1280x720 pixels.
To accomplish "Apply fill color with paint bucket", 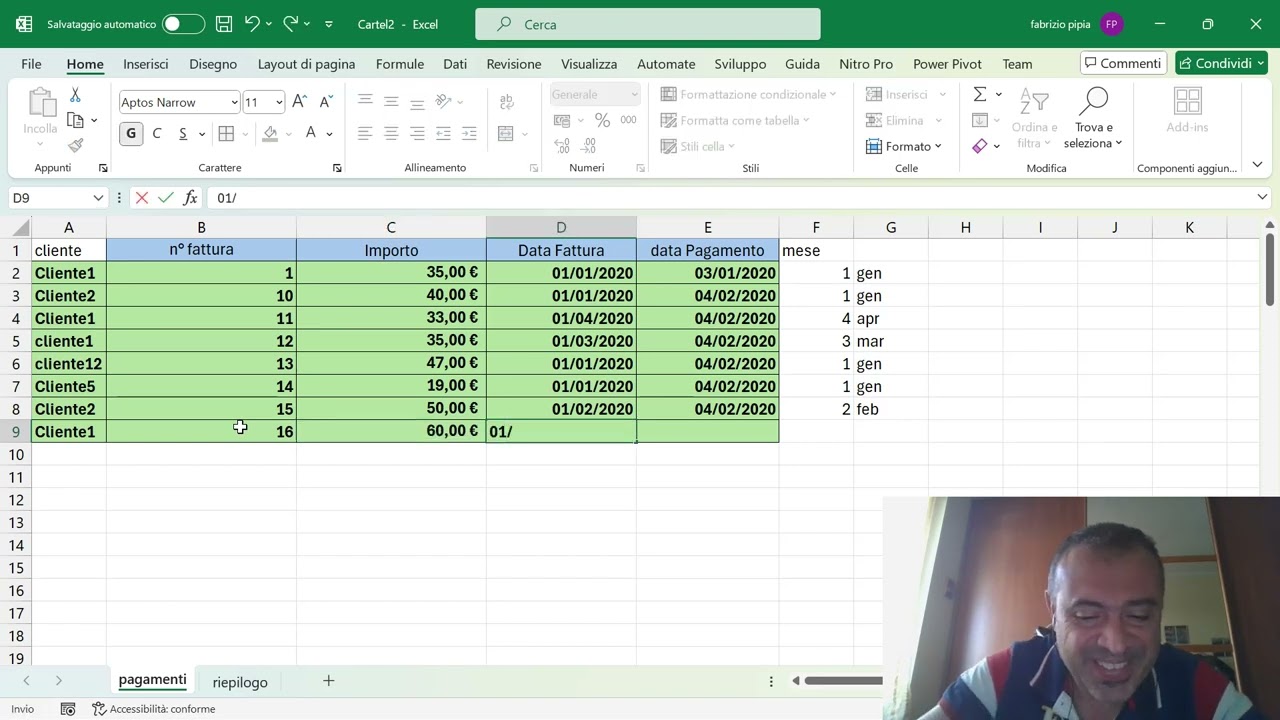I will click(x=270, y=133).
